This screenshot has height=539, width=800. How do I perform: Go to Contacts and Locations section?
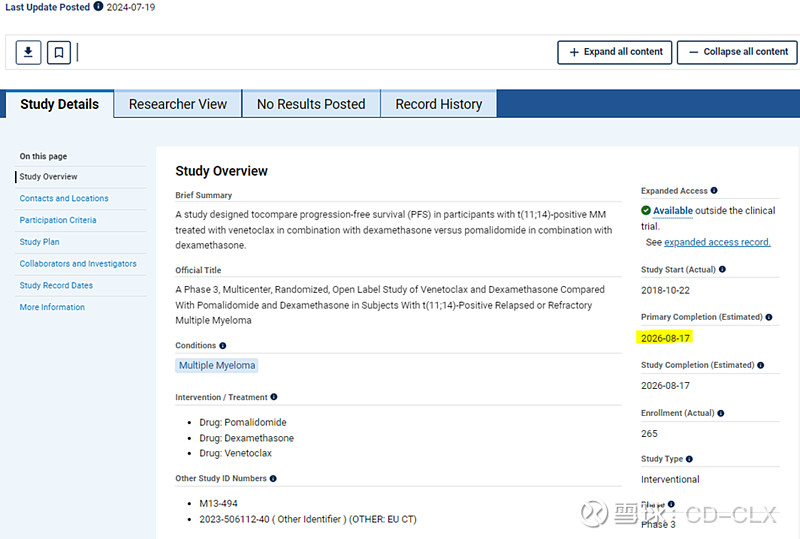(64, 198)
